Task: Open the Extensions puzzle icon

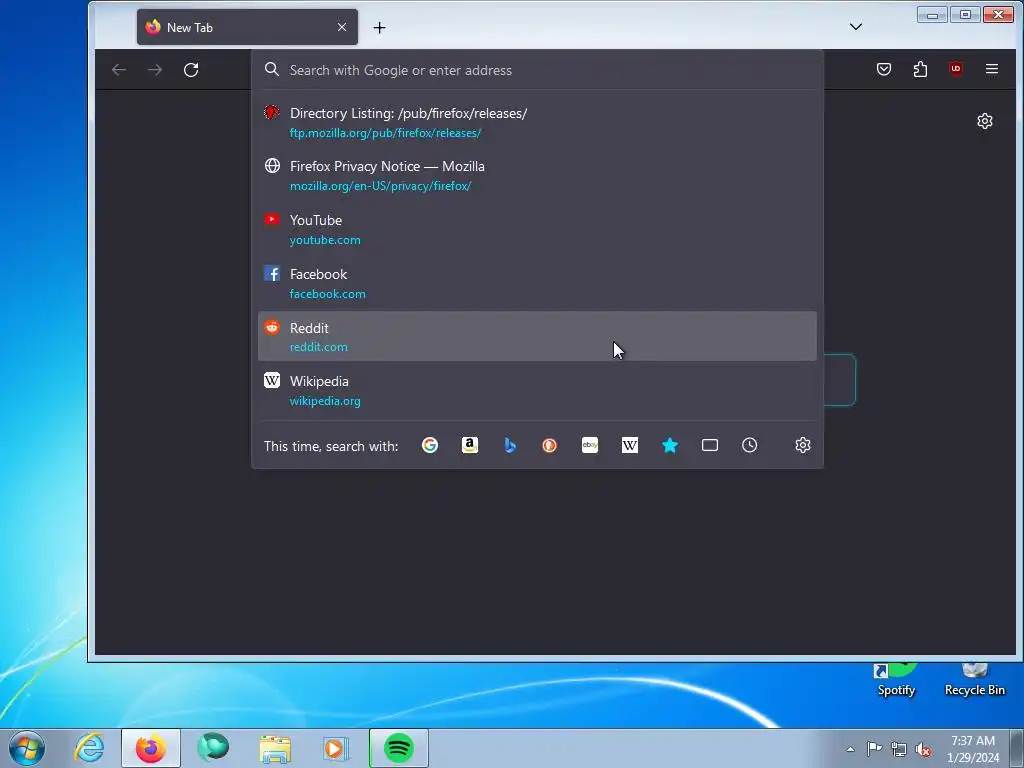Action: [920, 69]
